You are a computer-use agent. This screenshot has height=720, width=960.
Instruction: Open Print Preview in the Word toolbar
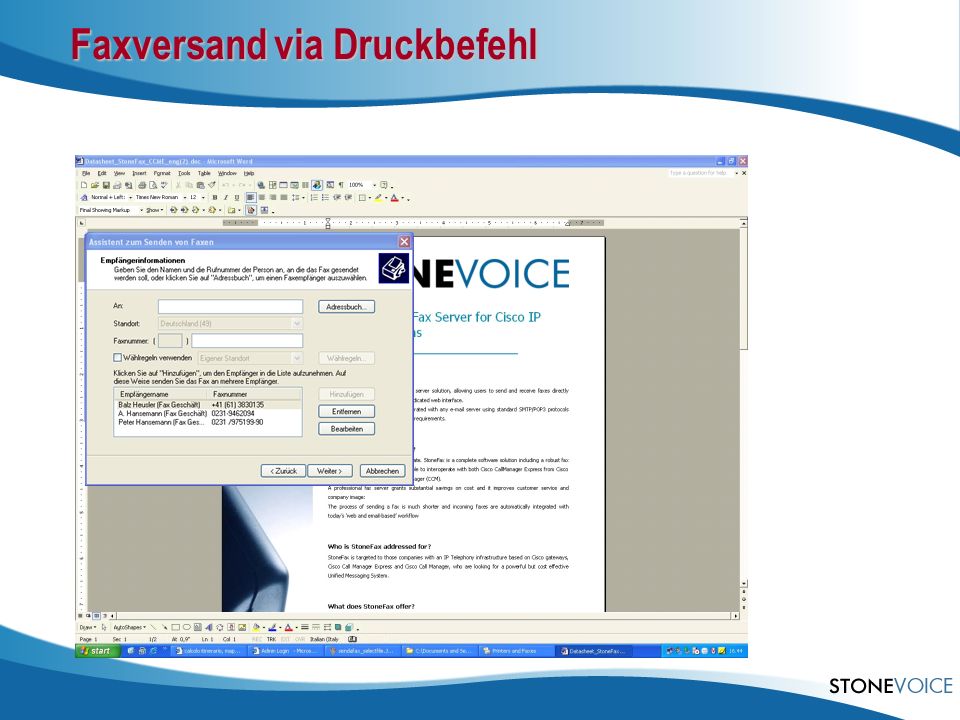tap(153, 185)
